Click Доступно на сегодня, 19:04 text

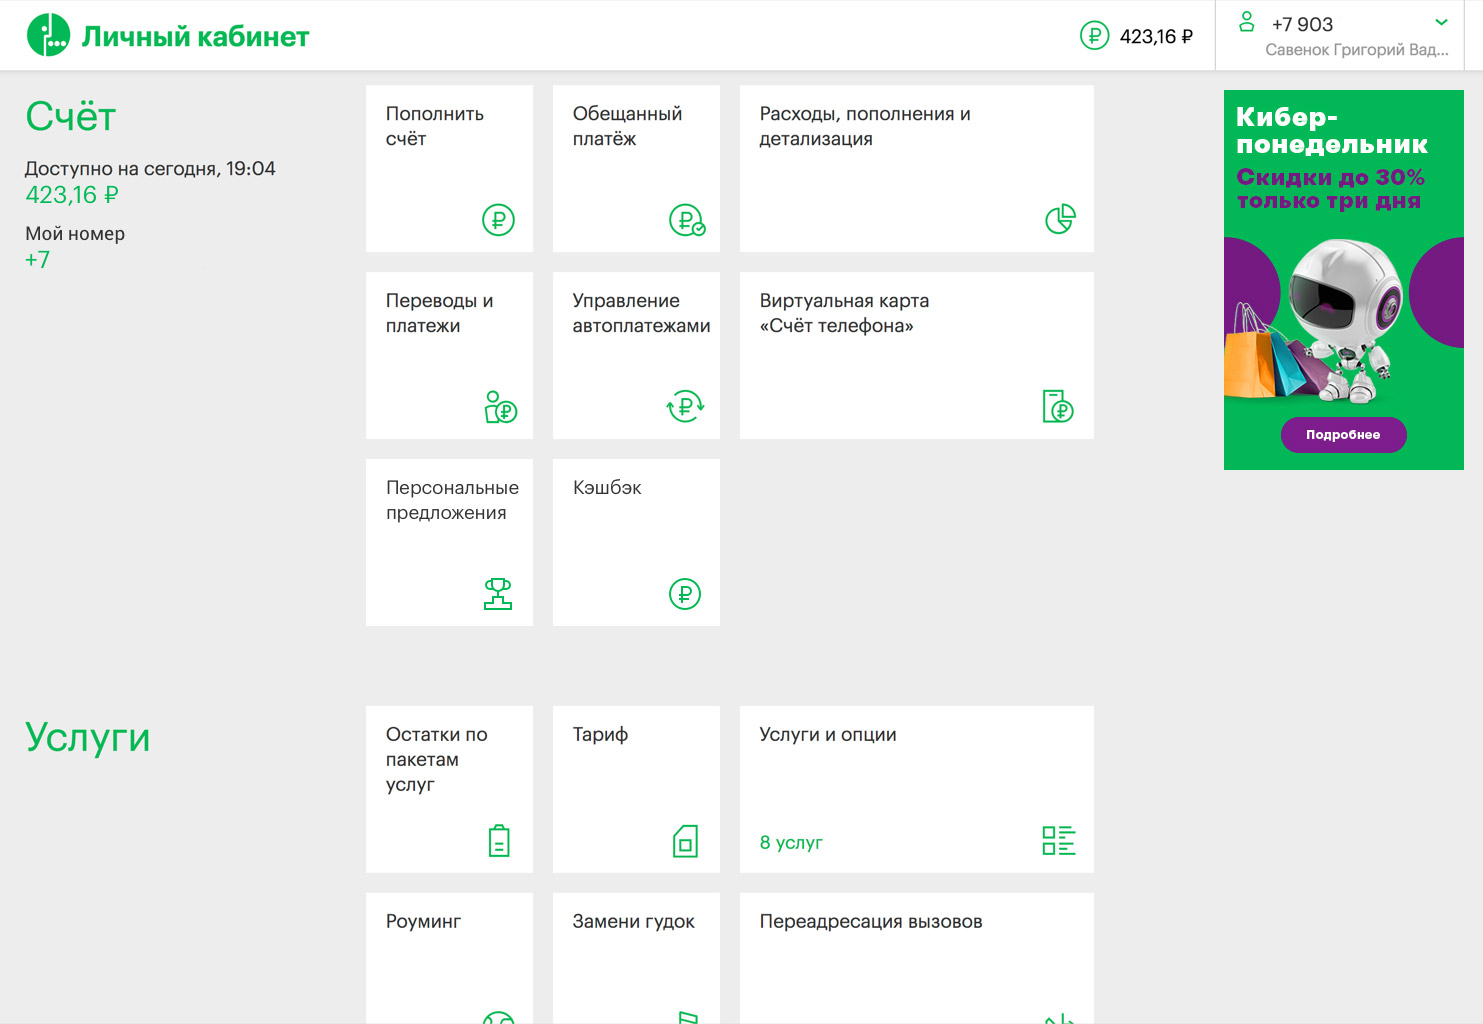(x=150, y=169)
